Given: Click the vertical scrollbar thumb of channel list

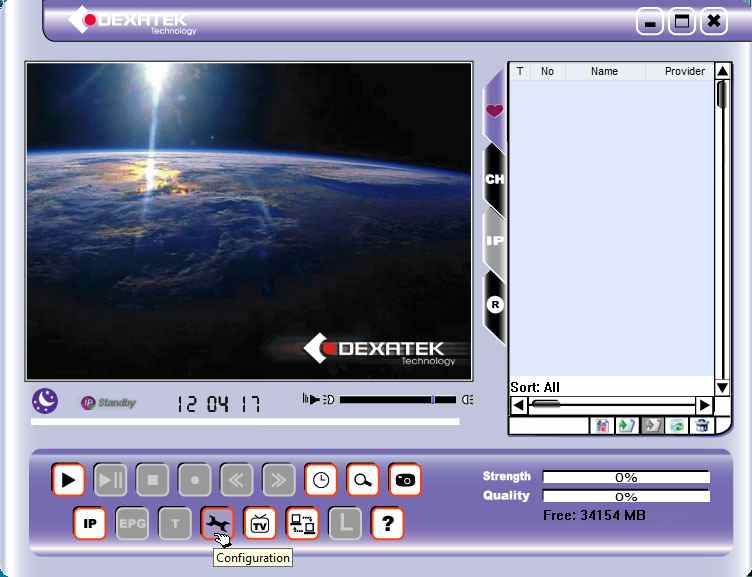Looking at the screenshot, I should point(722,94).
